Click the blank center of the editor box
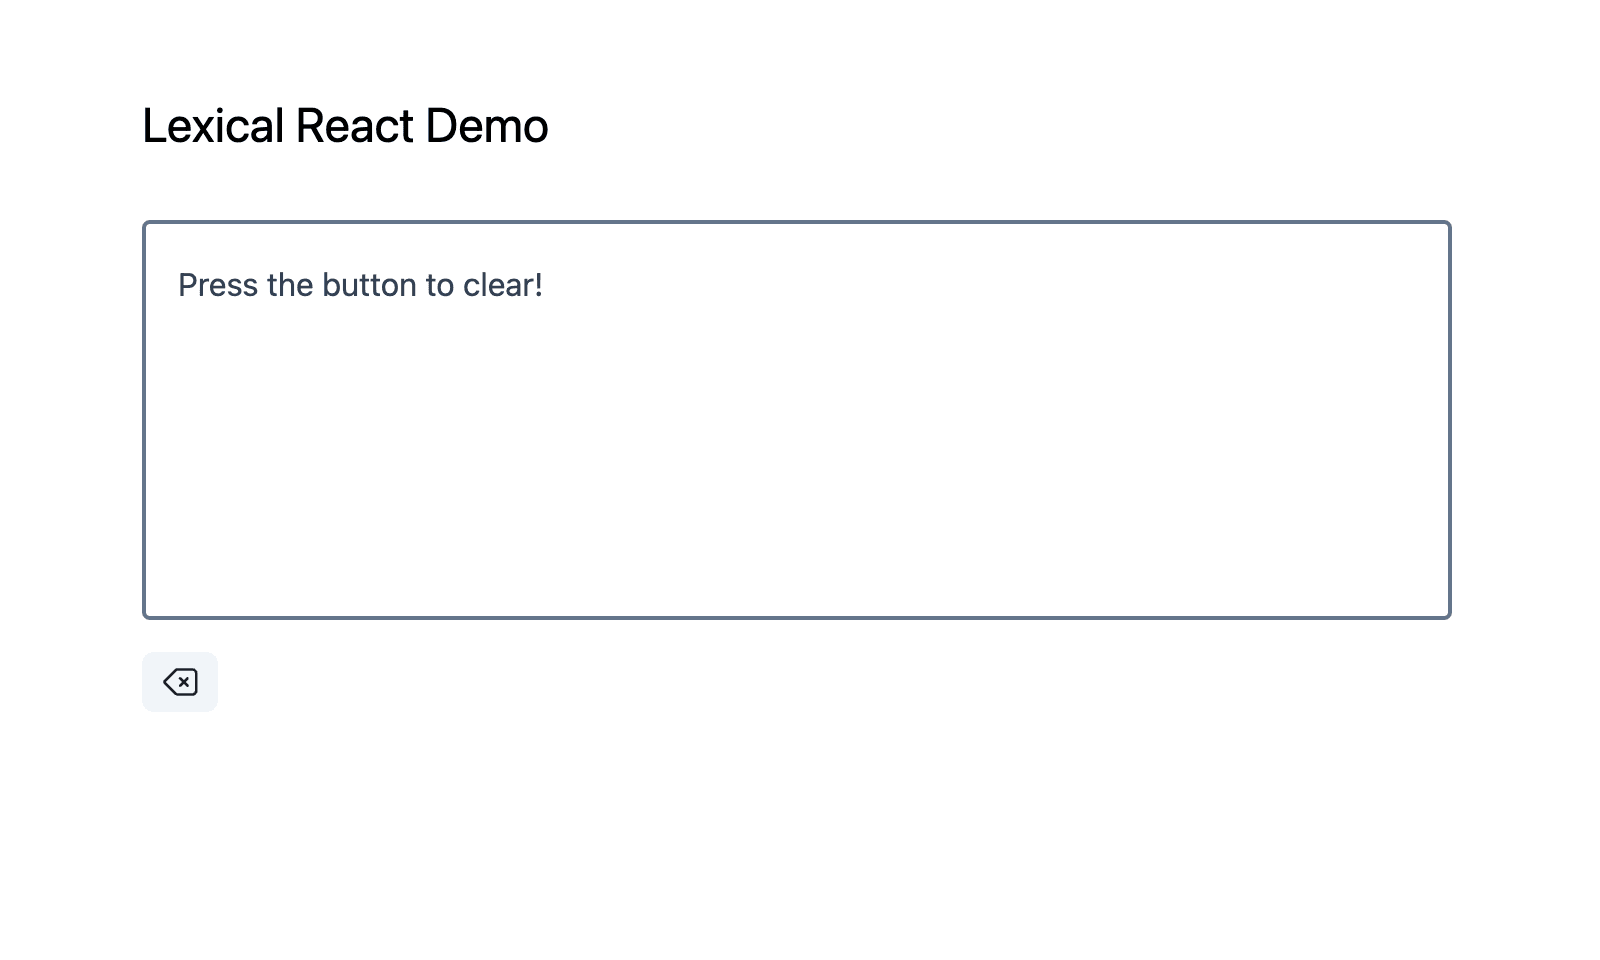 796,420
